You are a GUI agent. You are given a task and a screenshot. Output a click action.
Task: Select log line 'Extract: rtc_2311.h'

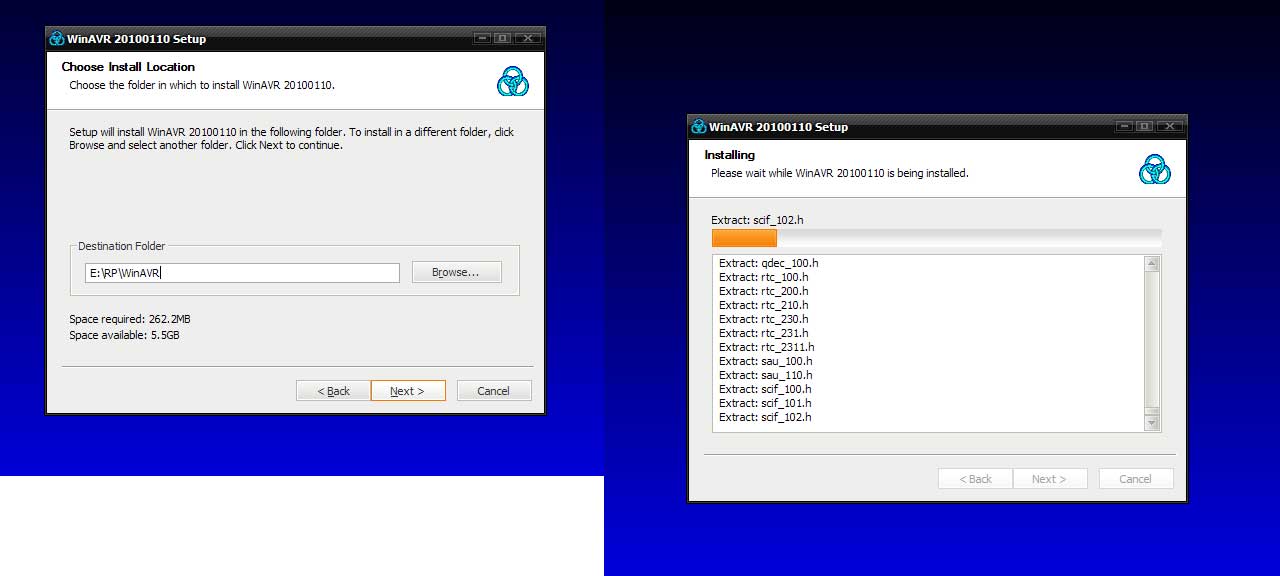tap(767, 347)
